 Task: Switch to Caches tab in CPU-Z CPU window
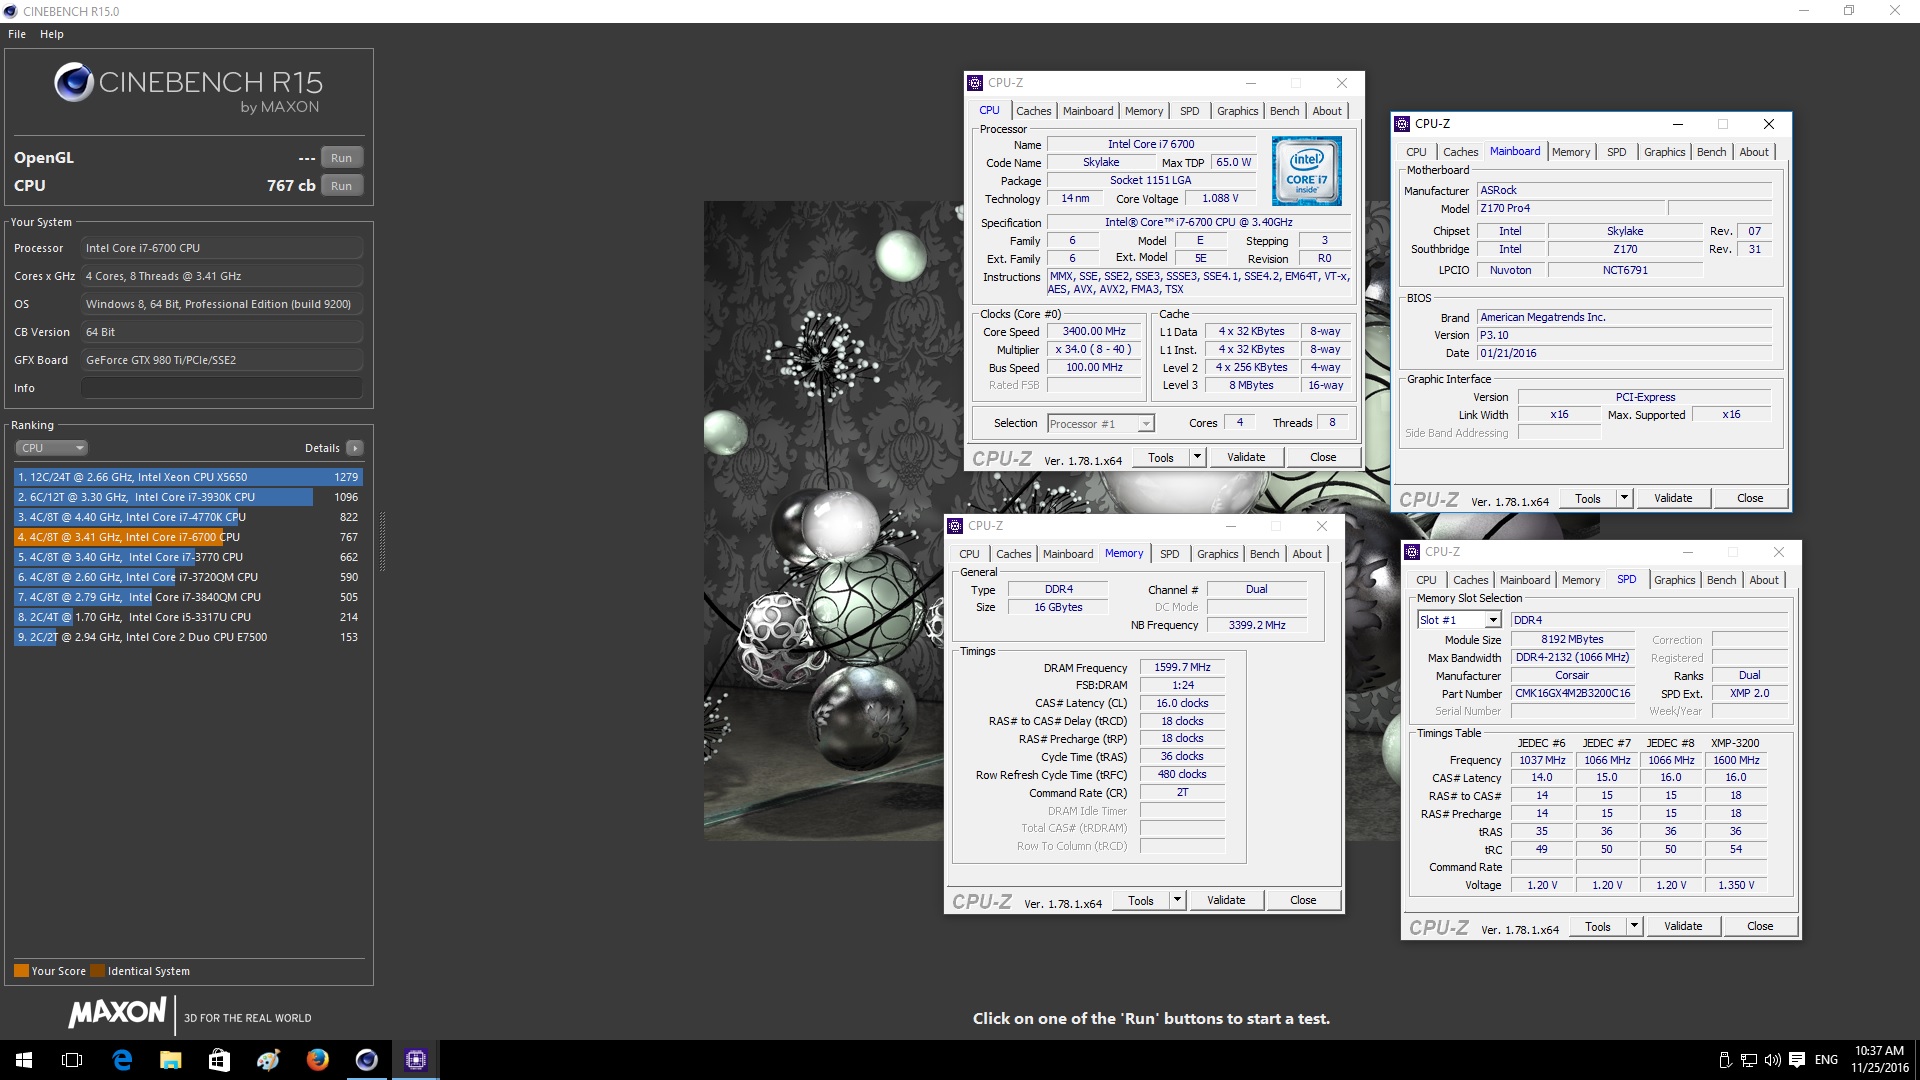pos(1034,111)
